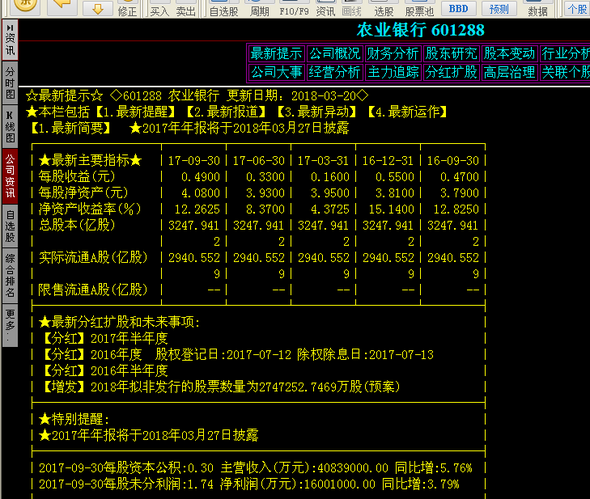
Task: Click the 17-03-31 column header
Action: [x=323, y=161]
